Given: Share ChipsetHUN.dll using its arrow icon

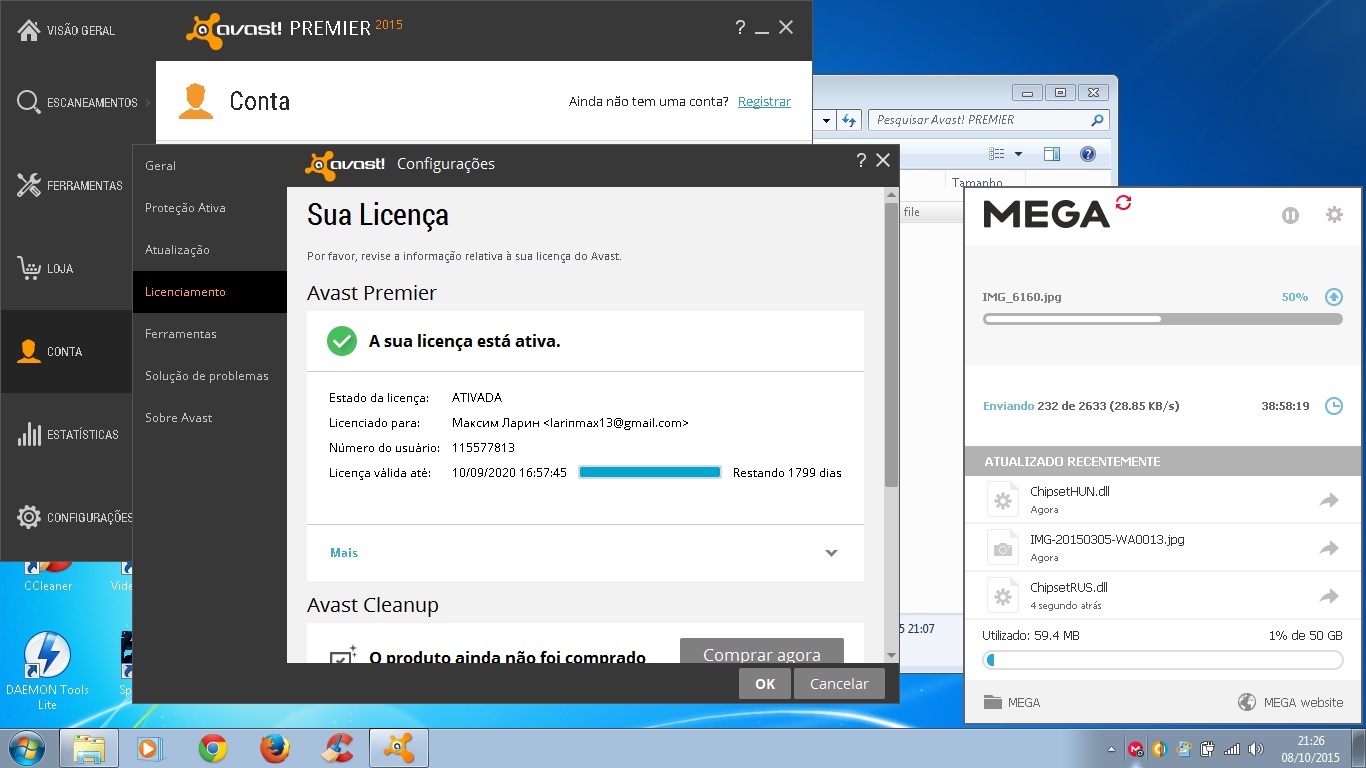Looking at the screenshot, I should pyautogui.click(x=1329, y=500).
